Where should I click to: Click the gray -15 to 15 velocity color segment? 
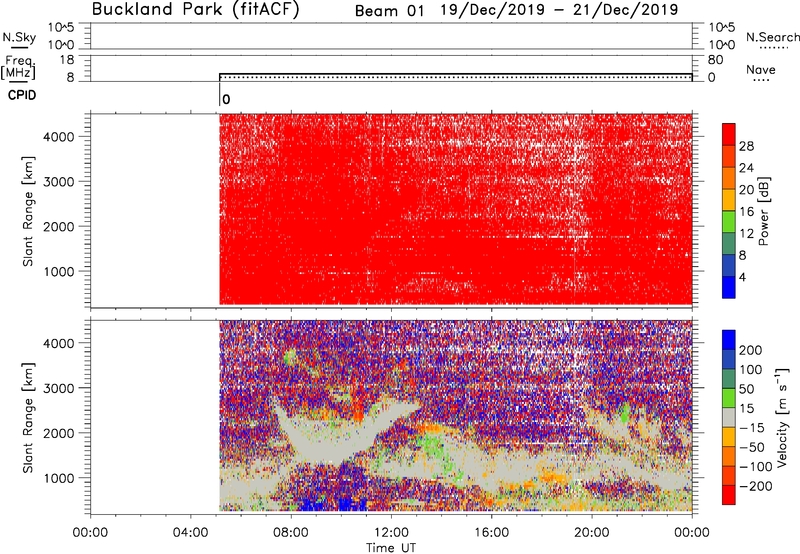[x=729, y=417]
